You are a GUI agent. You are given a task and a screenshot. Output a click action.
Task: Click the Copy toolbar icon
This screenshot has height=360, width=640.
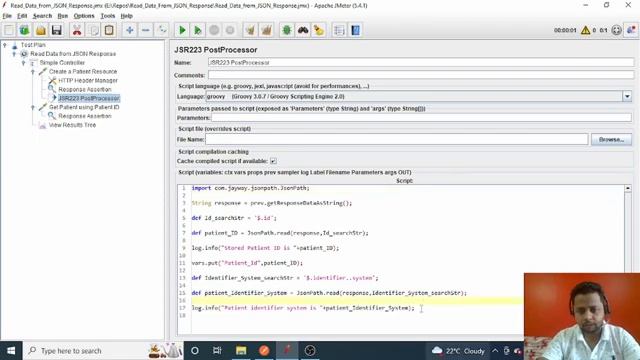pos(93,30)
